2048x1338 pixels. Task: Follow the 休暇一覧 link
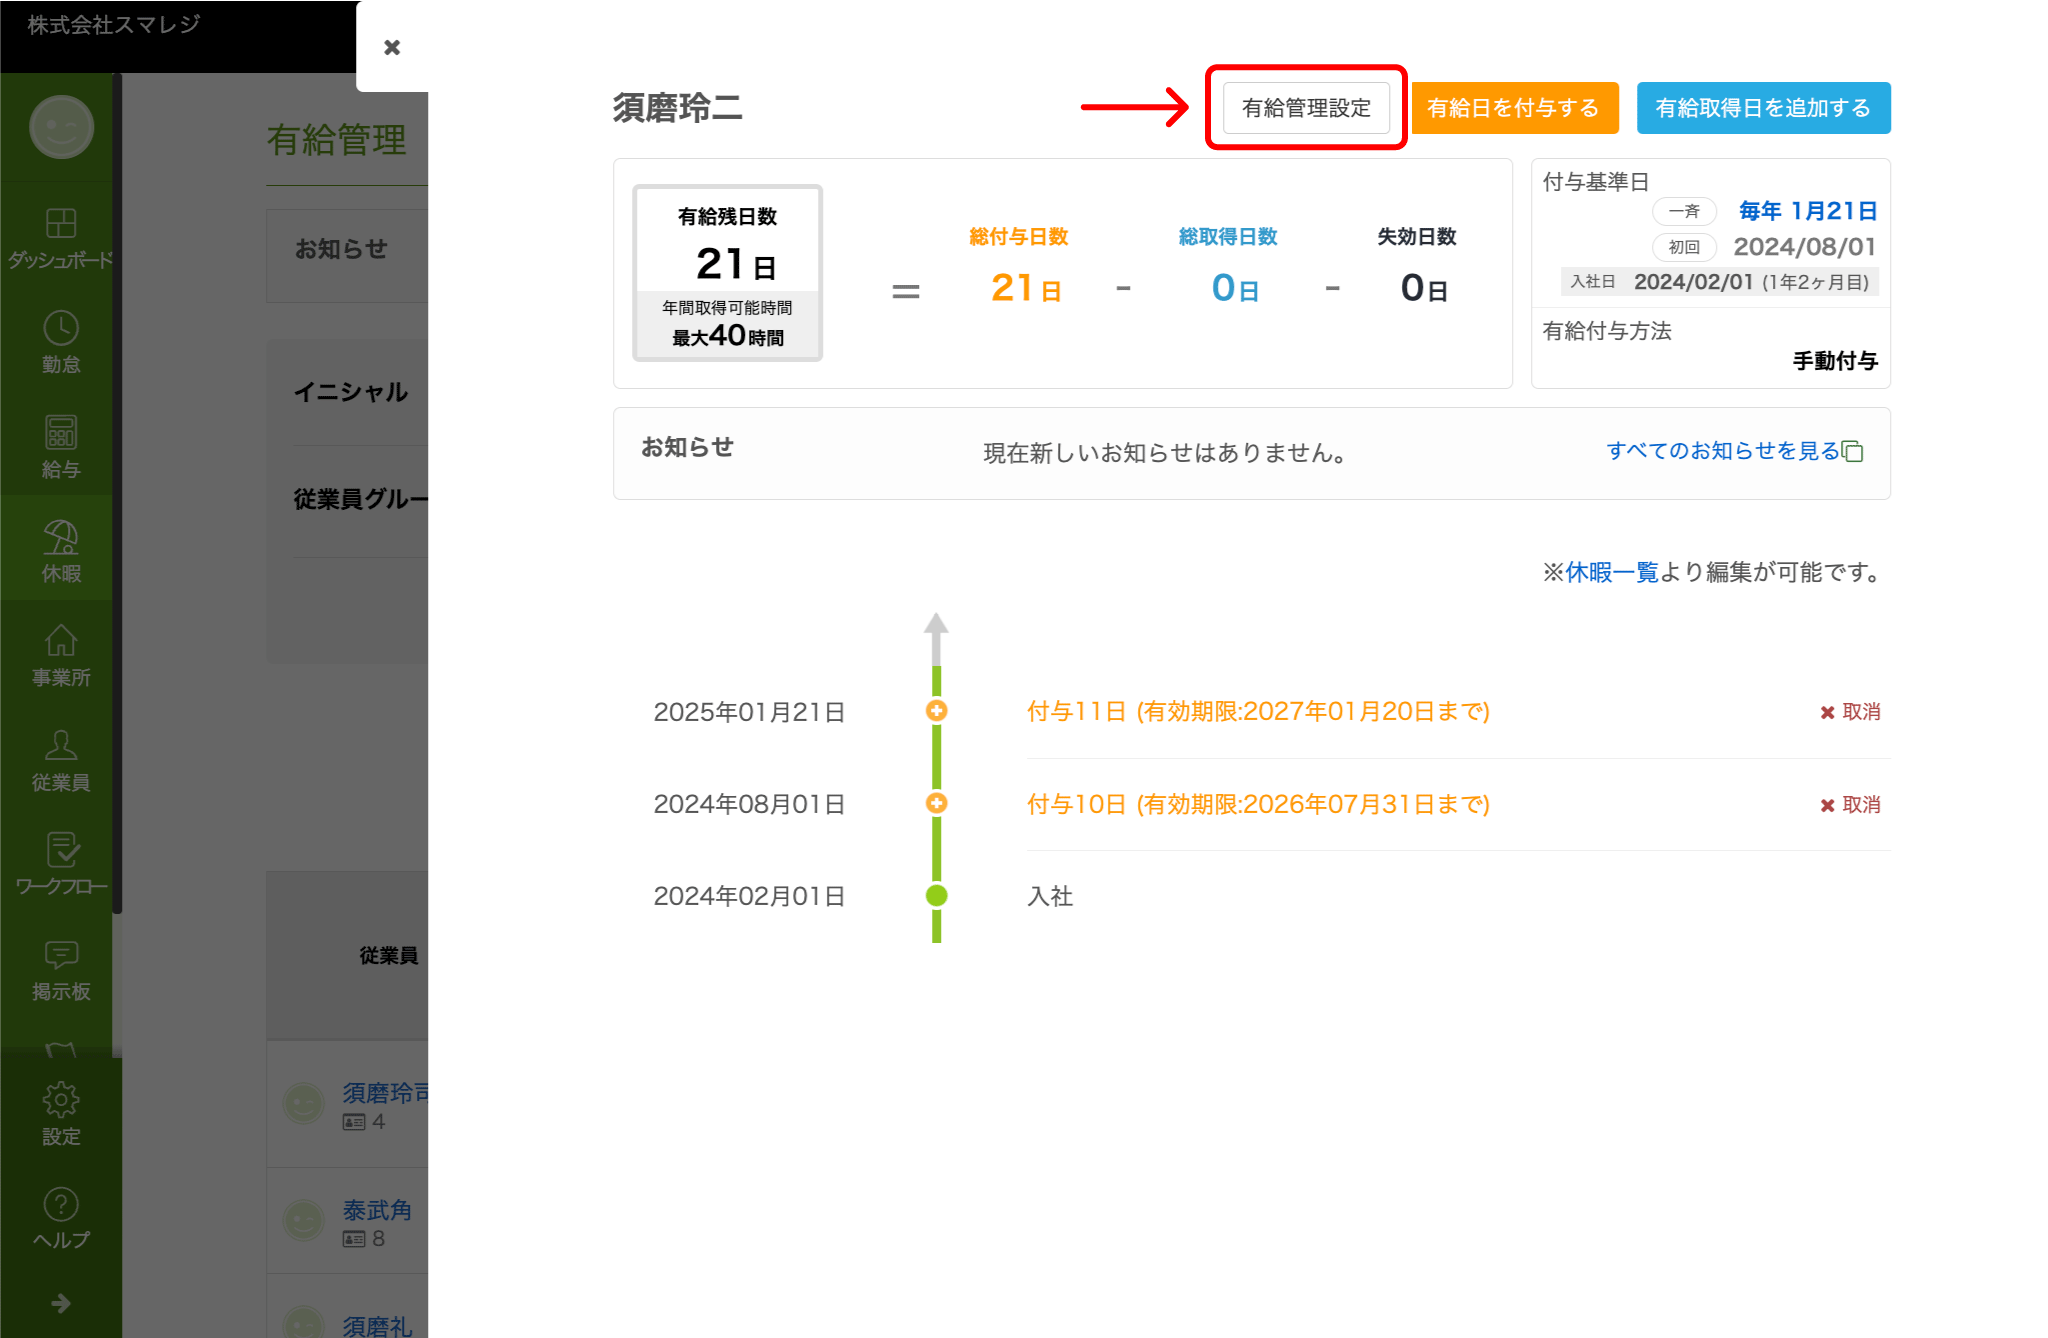[1611, 572]
